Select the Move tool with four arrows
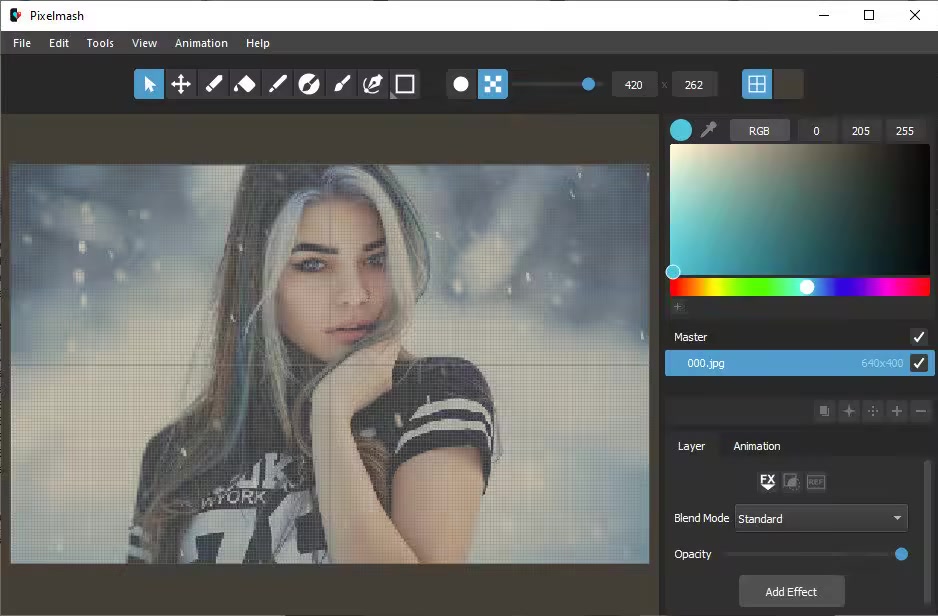 pyautogui.click(x=181, y=85)
